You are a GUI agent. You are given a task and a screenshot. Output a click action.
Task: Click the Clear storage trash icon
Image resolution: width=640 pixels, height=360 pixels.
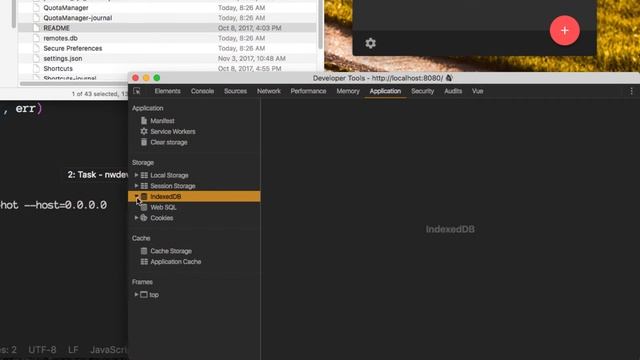coord(144,142)
